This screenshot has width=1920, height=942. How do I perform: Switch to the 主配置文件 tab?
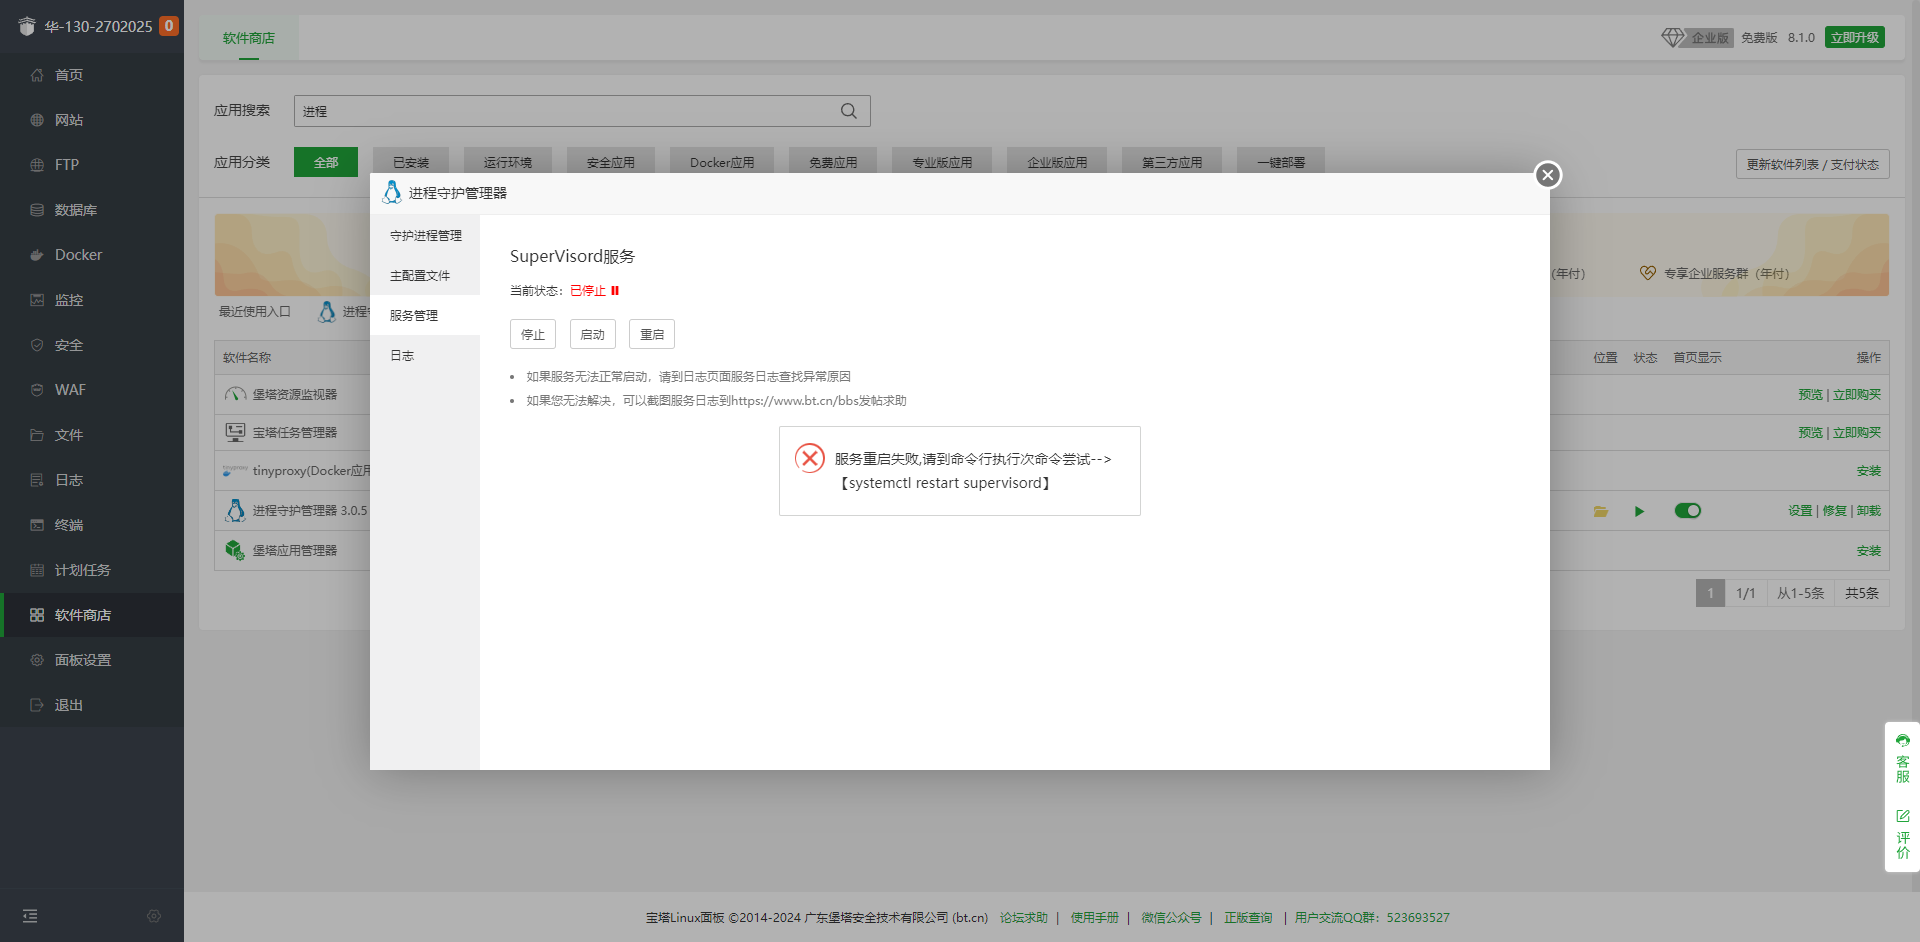pyautogui.click(x=421, y=275)
